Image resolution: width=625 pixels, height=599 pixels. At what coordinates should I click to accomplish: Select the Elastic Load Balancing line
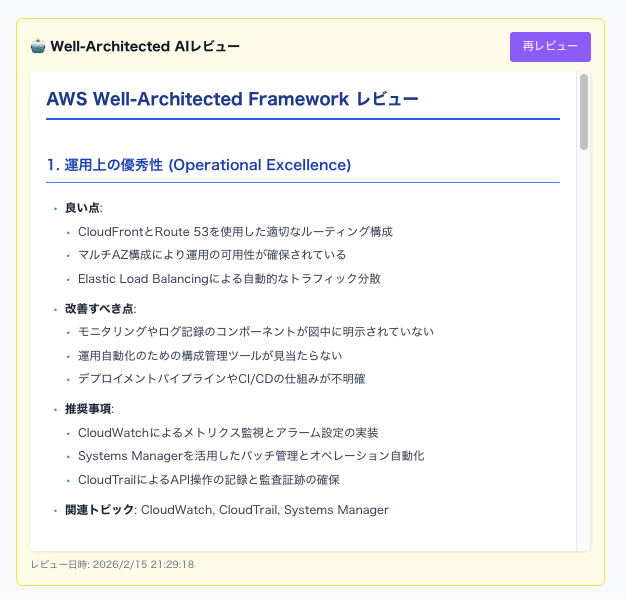(229, 278)
